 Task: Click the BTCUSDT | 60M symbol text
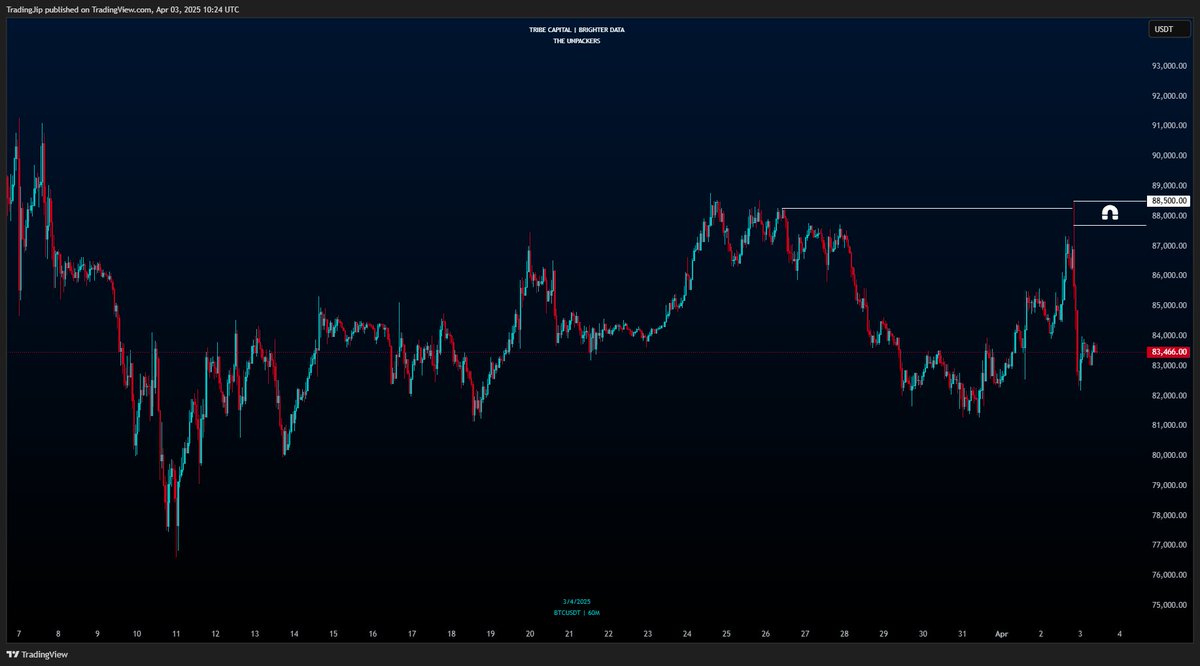coord(577,611)
